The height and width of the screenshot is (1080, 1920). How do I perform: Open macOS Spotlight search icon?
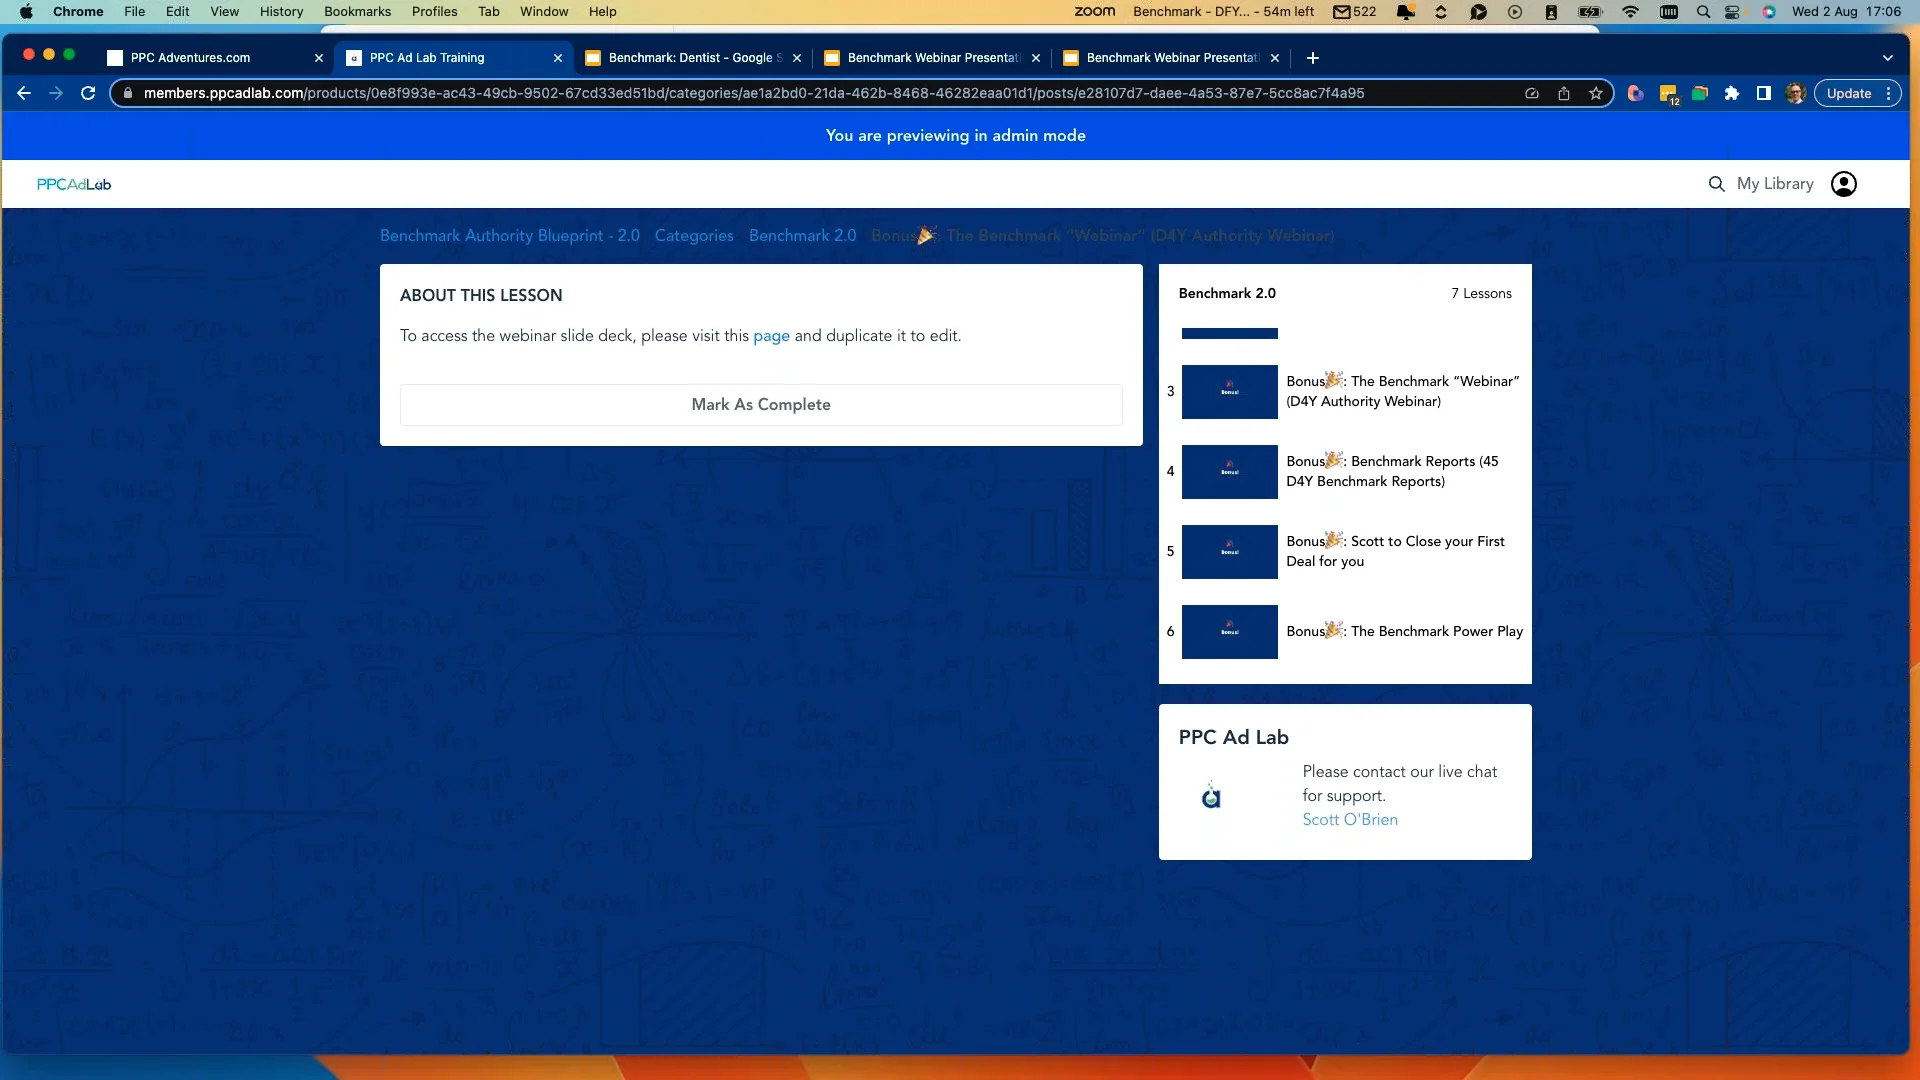point(1703,12)
